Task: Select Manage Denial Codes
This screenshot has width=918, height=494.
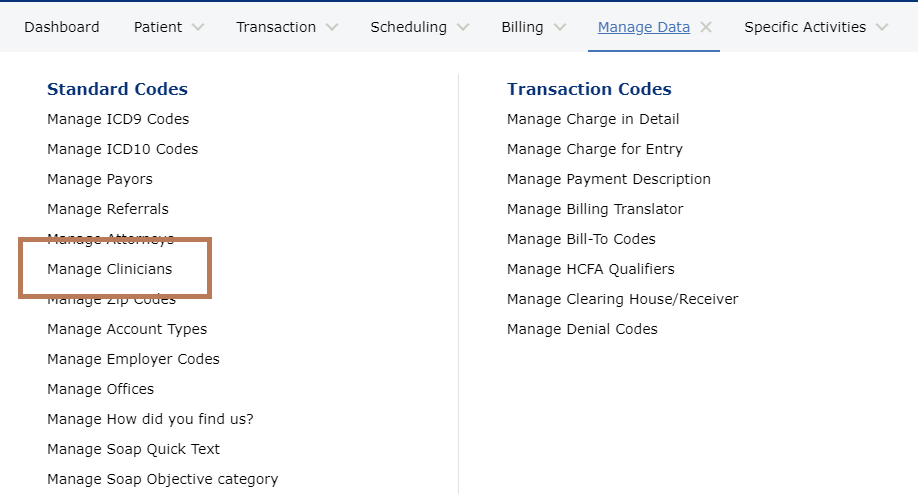Action: (582, 329)
